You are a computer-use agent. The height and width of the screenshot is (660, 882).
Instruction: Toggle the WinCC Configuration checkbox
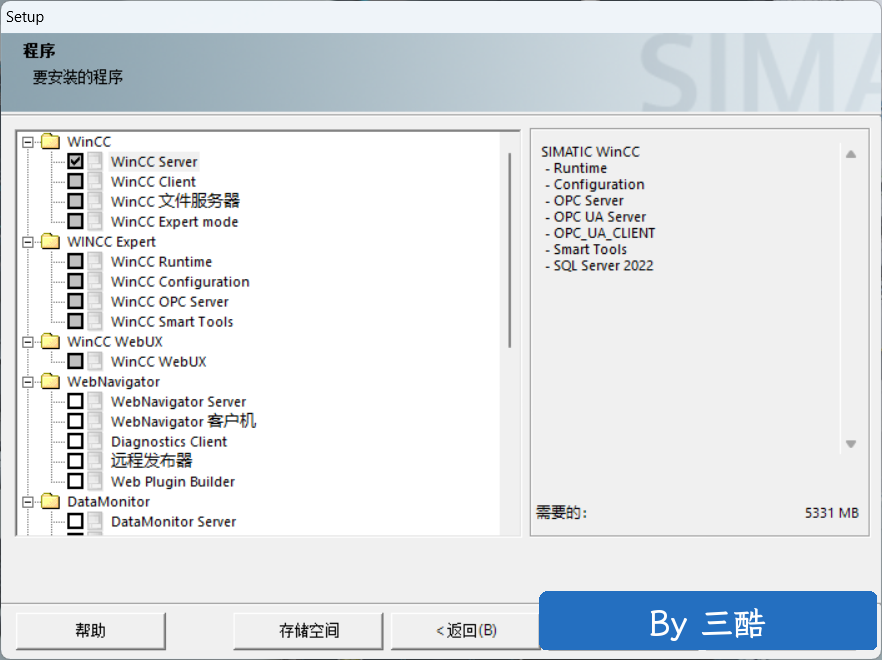(x=75, y=281)
